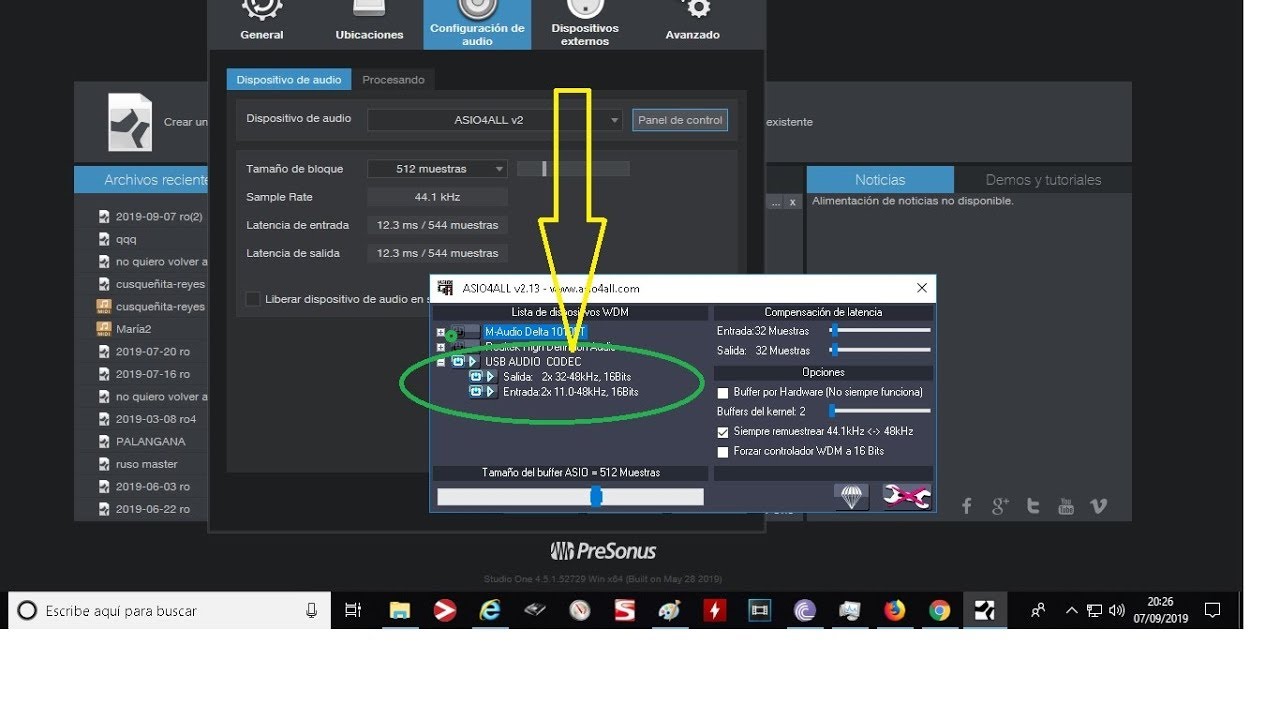The width and height of the screenshot is (1280, 720).
Task: Switch to the Dispositivo de audio tab
Action: [x=289, y=80]
